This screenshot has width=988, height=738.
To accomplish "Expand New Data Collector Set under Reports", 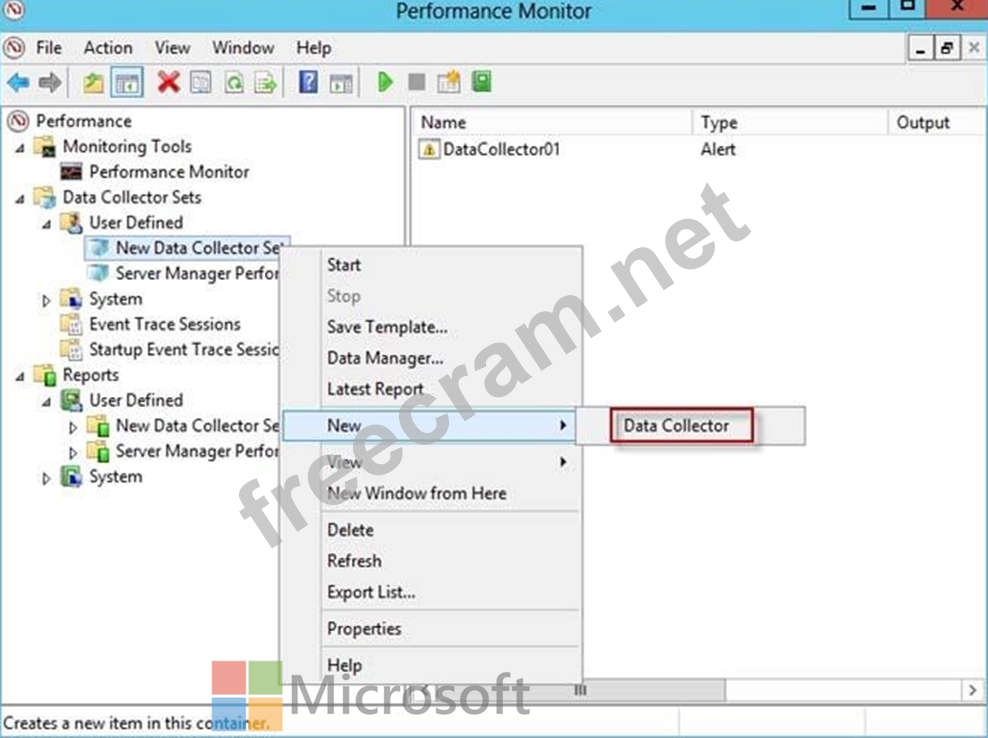I will 72,427.
